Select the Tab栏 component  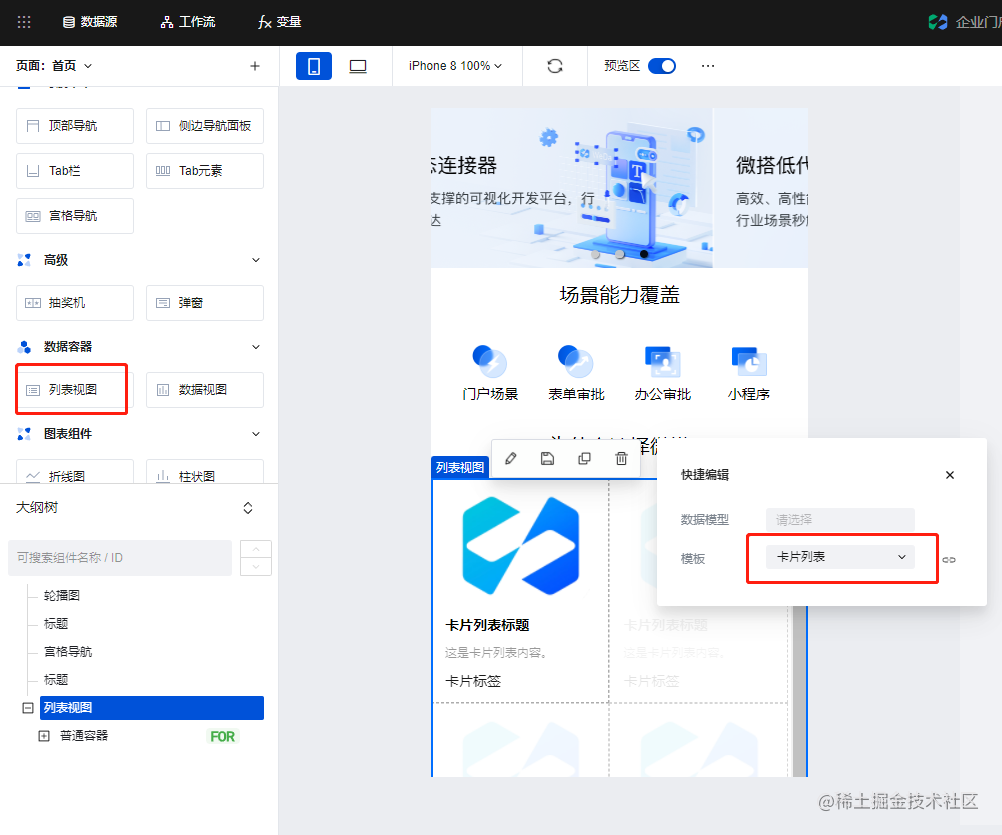75,171
